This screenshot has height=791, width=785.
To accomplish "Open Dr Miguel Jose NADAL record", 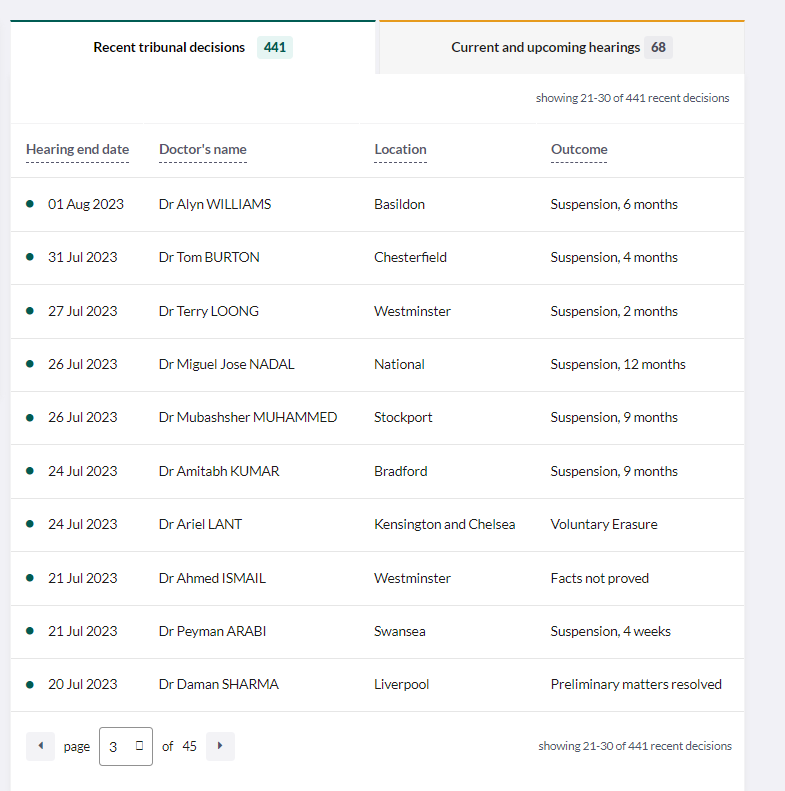I will click(227, 364).
